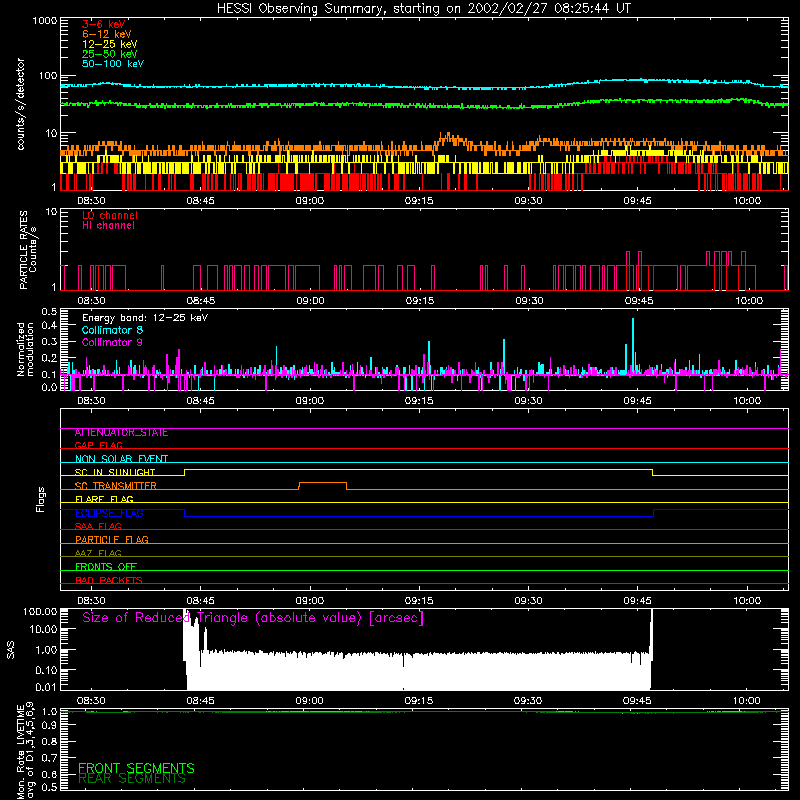Select the Collimator 8 legend label
The width and height of the screenshot is (800, 800).
[x=112, y=330]
